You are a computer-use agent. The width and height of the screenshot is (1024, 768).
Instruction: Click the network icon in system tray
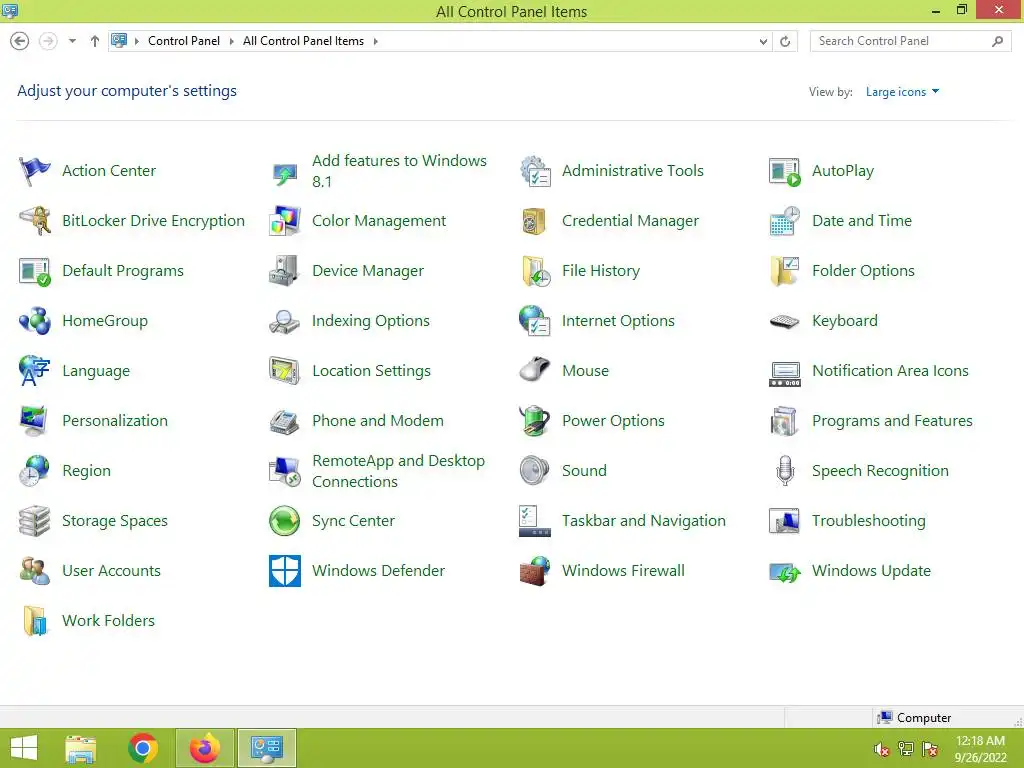coord(905,749)
